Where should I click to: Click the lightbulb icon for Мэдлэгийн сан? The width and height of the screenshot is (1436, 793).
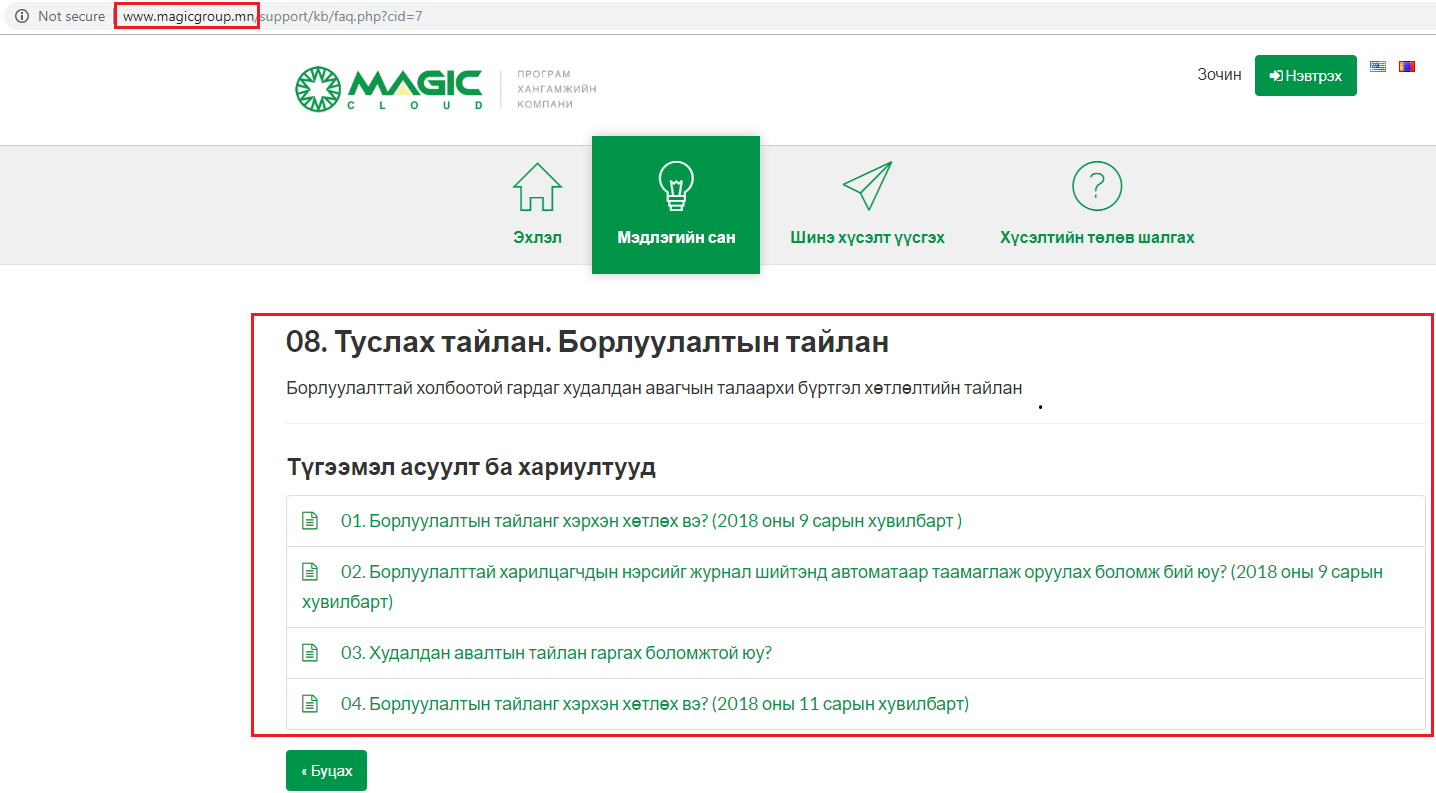click(676, 187)
